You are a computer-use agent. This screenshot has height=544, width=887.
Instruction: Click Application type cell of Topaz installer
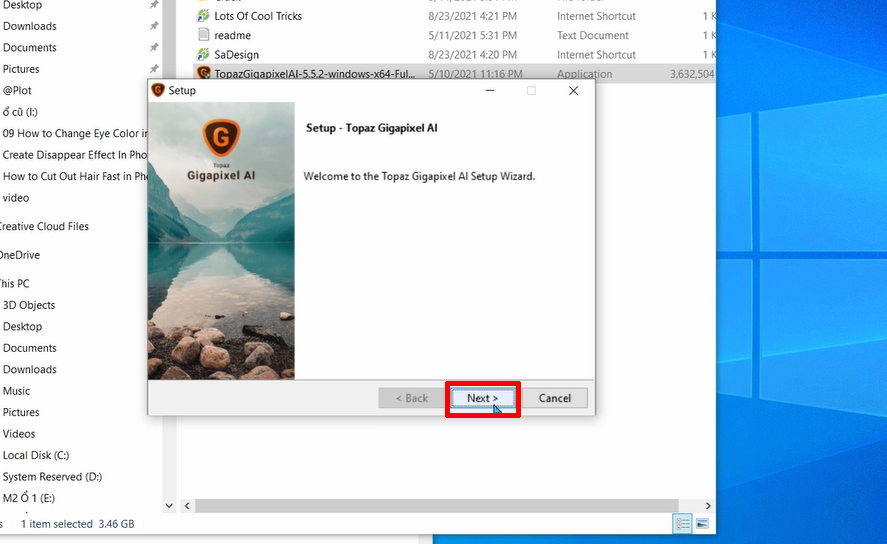tap(584, 74)
